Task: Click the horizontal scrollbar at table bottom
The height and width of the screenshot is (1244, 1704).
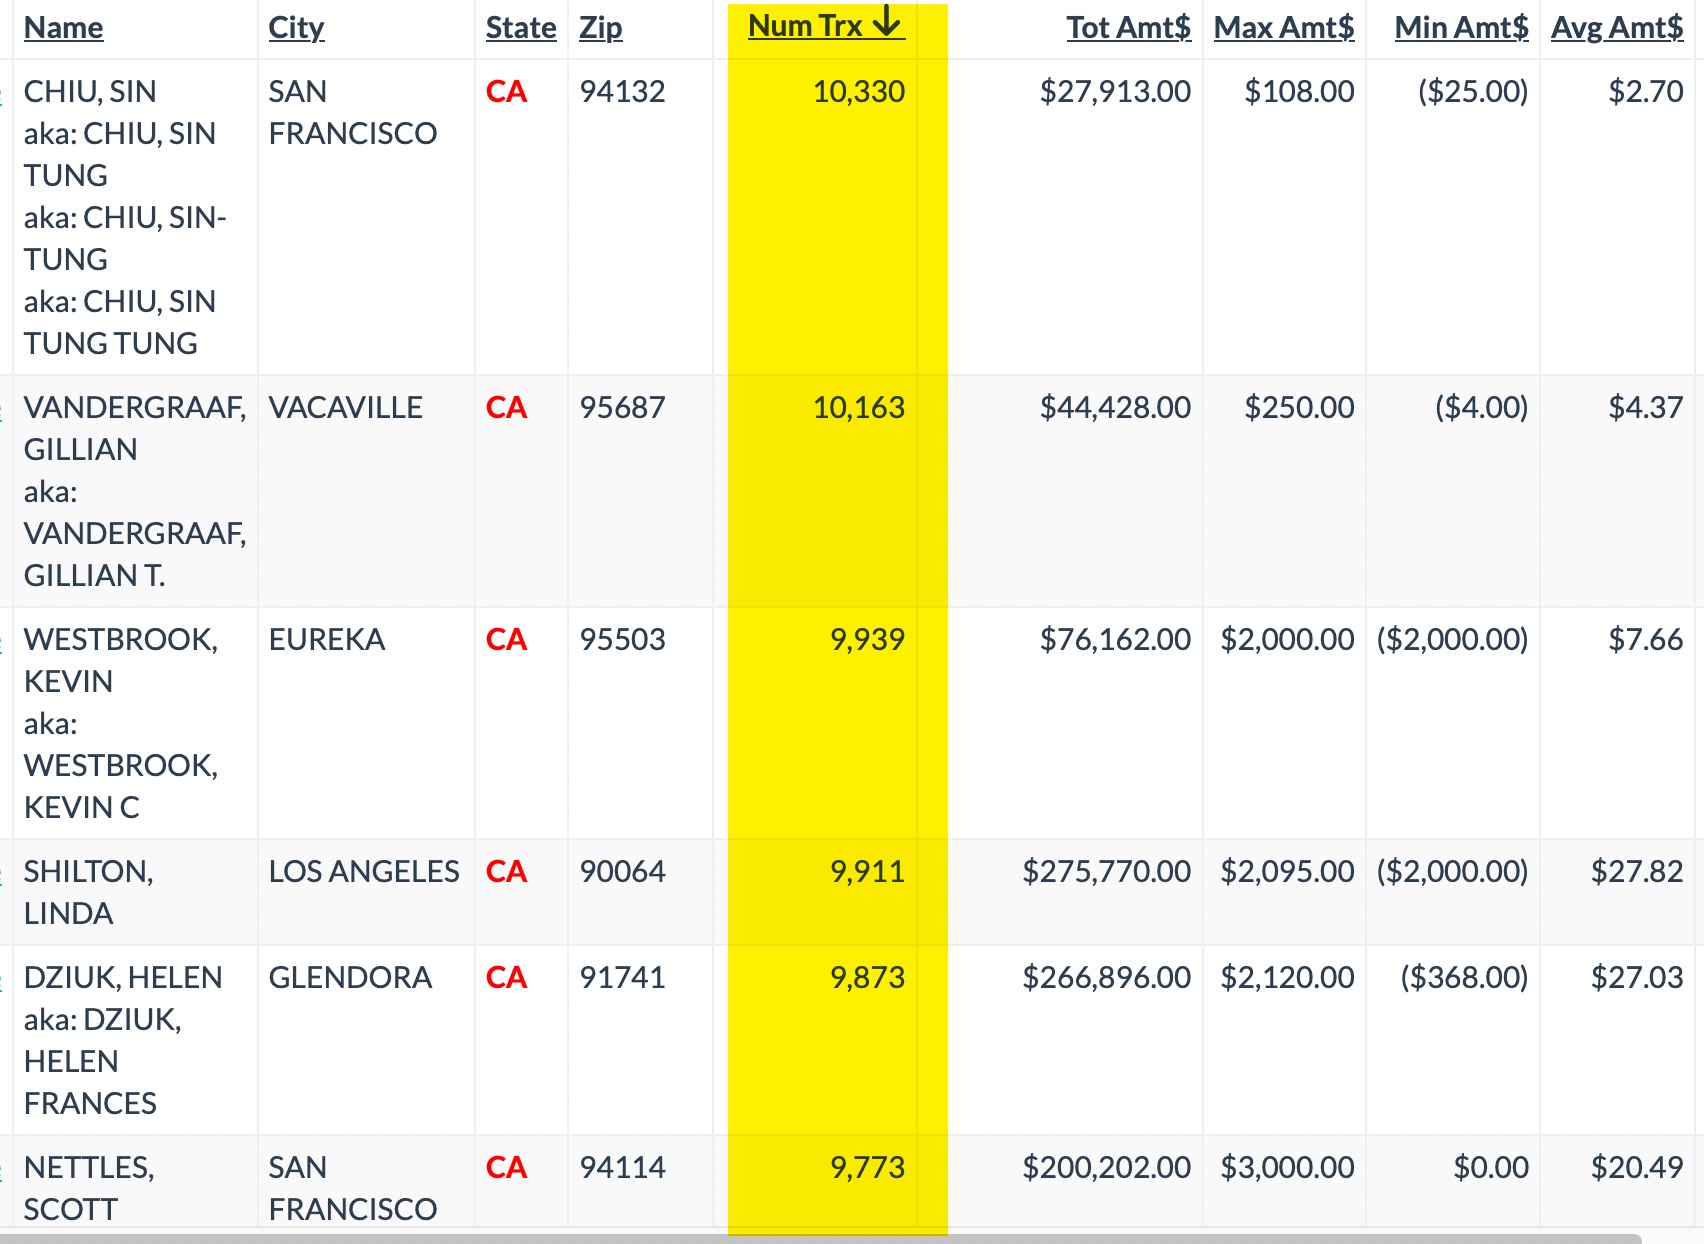Action: tap(820, 1238)
